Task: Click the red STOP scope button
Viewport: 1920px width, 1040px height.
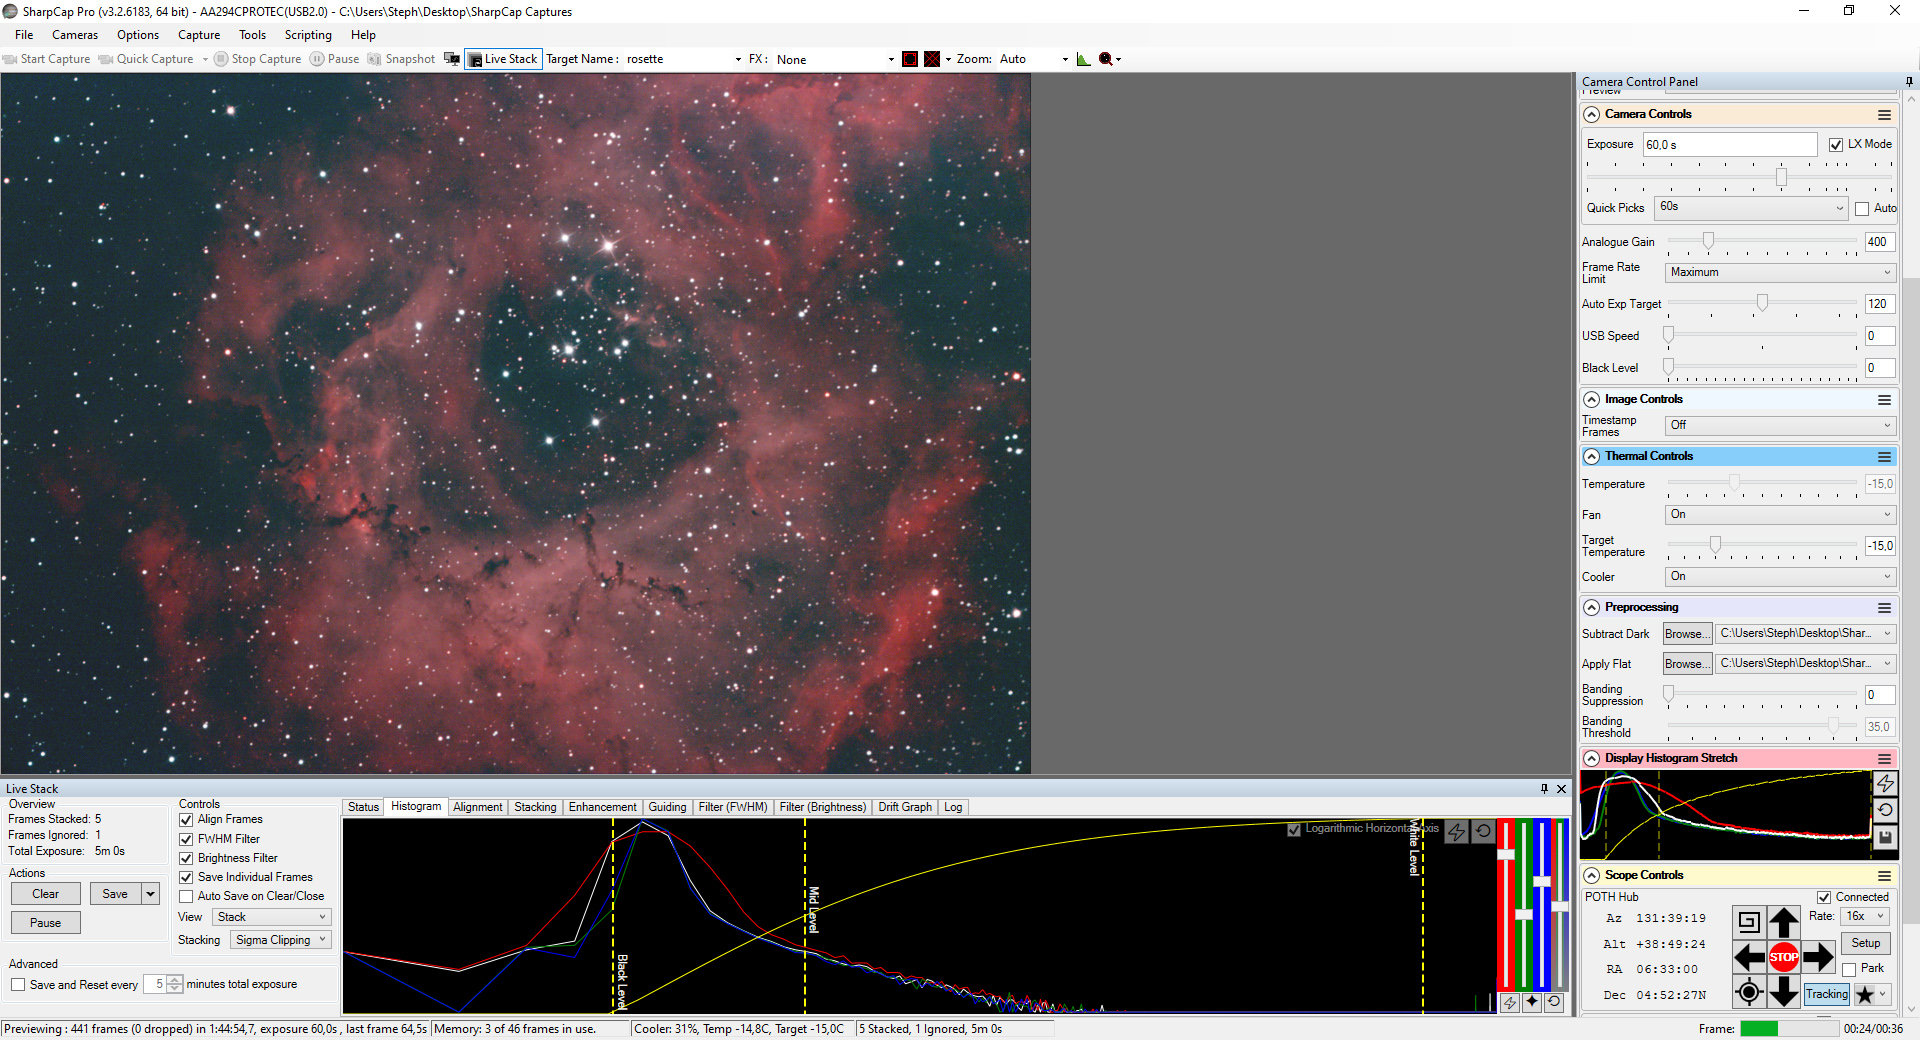Action: 1783,957
